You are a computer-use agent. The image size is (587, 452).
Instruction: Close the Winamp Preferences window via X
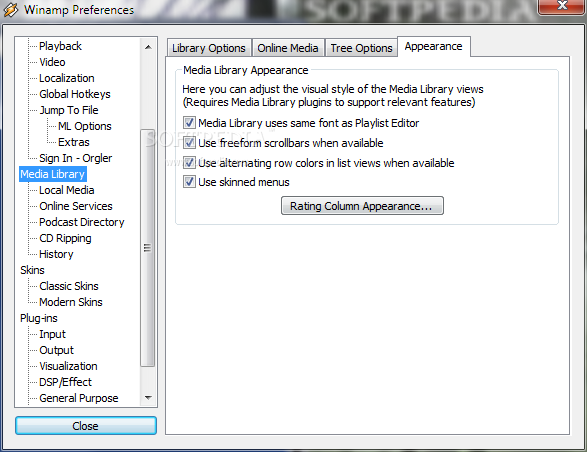coord(562,6)
